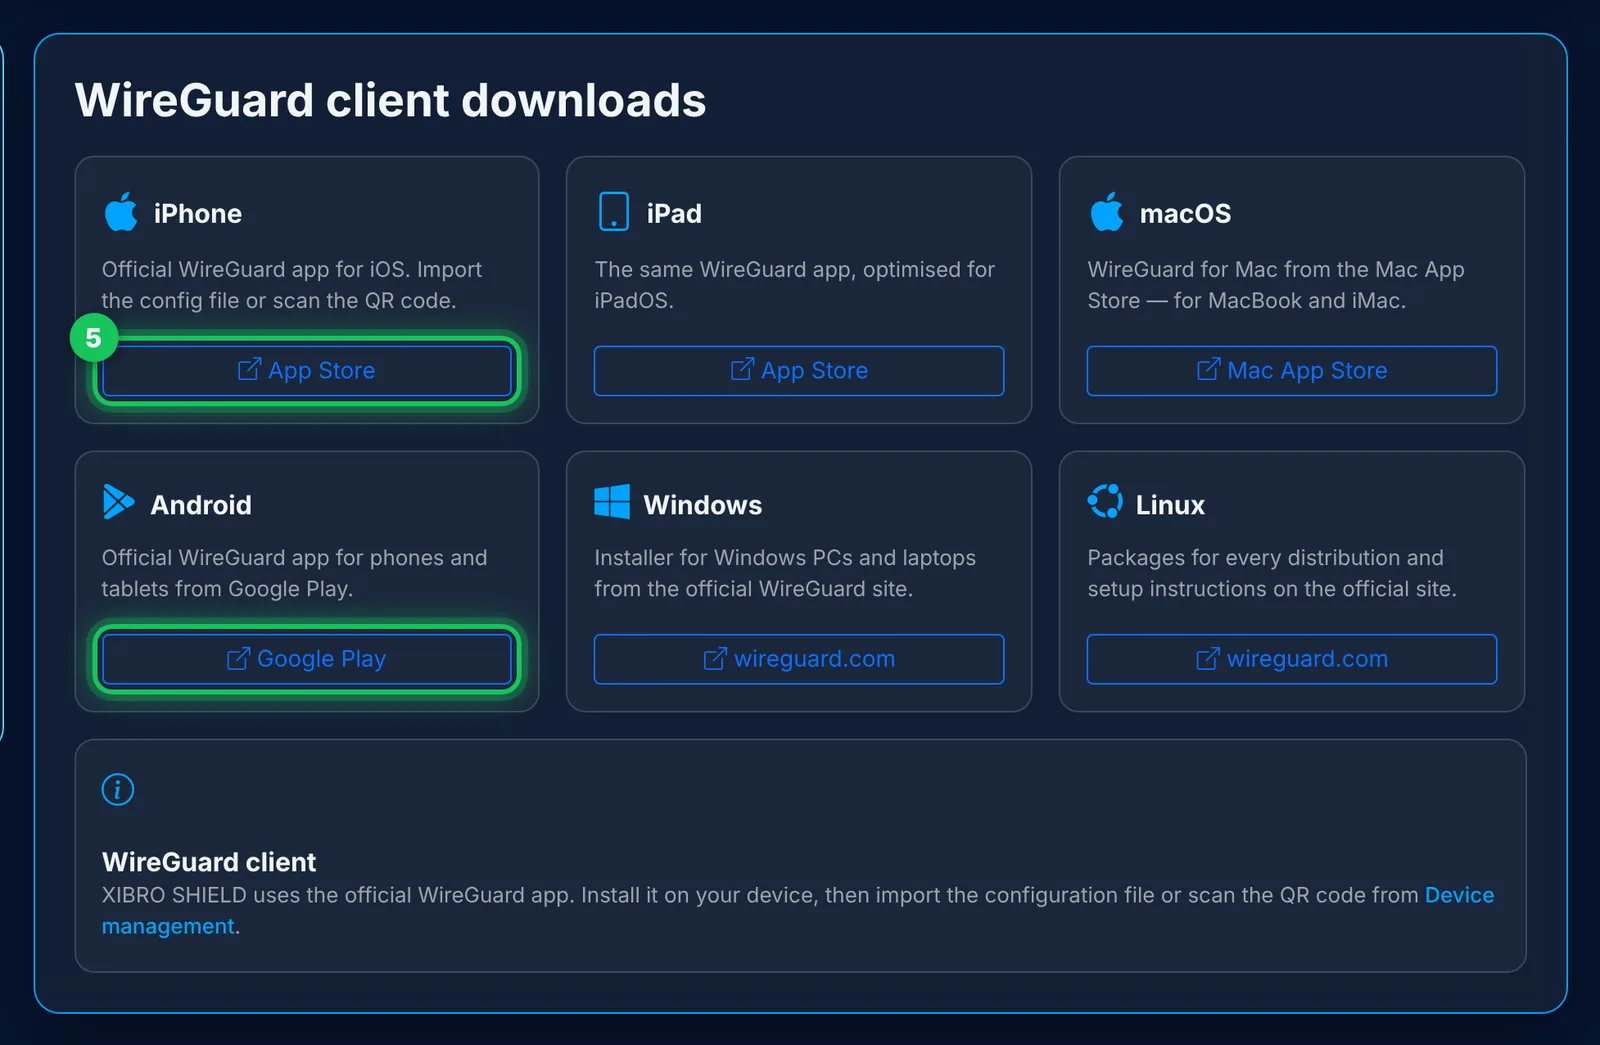Open the App Store button in the iPad card
Image resolution: width=1600 pixels, height=1045 pixels.
coord(799,371)
